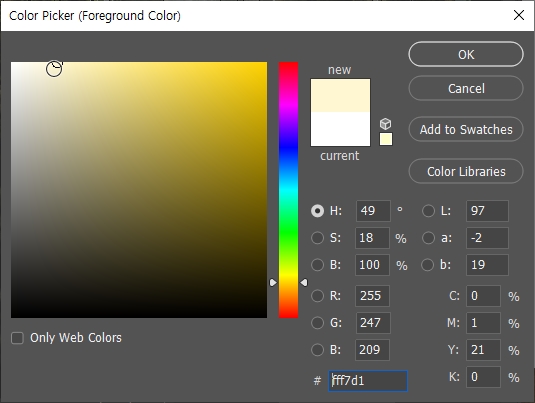This screenshot has height=403, width=535.
Task: Click the right hue slider arrow handle
Action: (304, 283)
